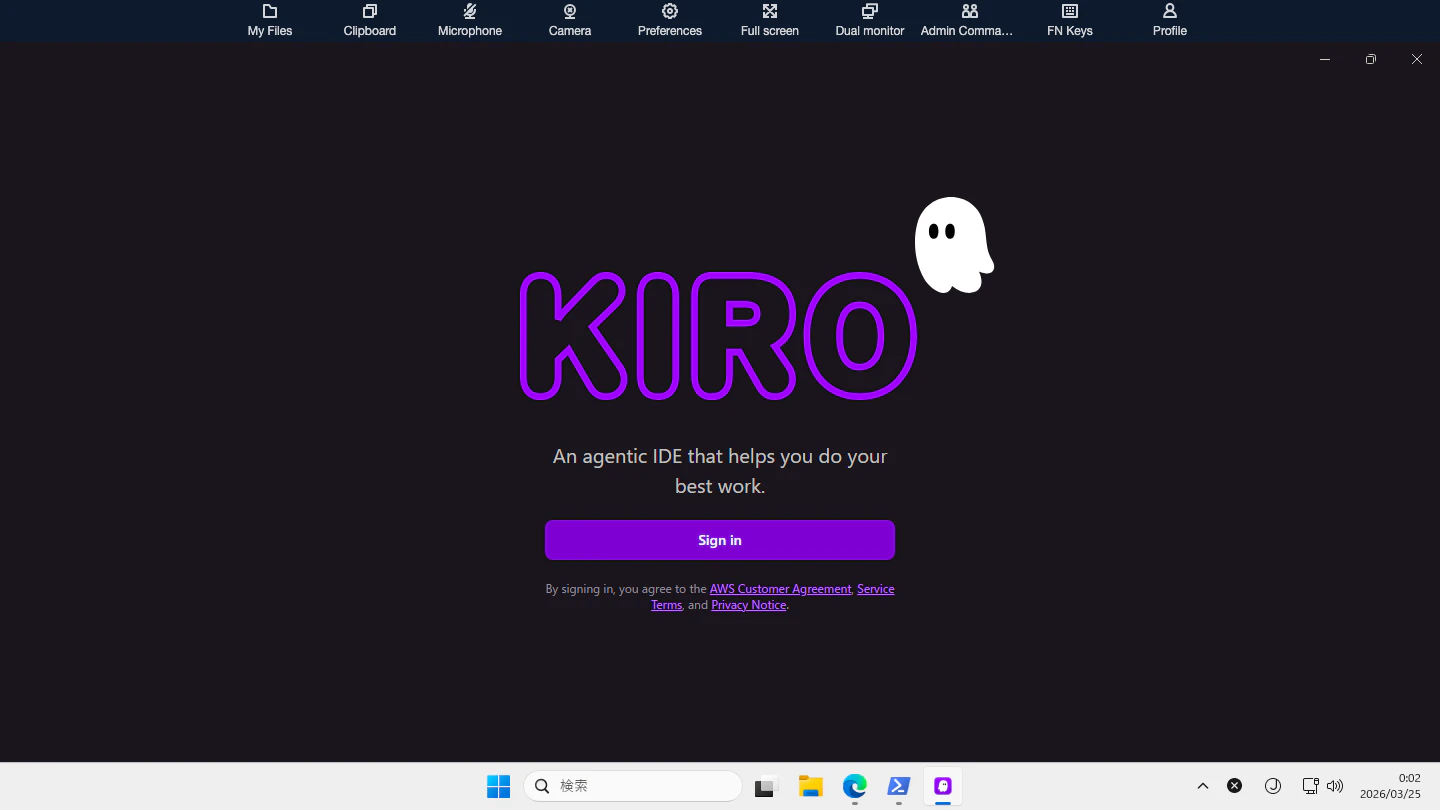Screen dimensions: 1440x810
Task: Click the black X tray icon
Action: (x=1235, y=786)
